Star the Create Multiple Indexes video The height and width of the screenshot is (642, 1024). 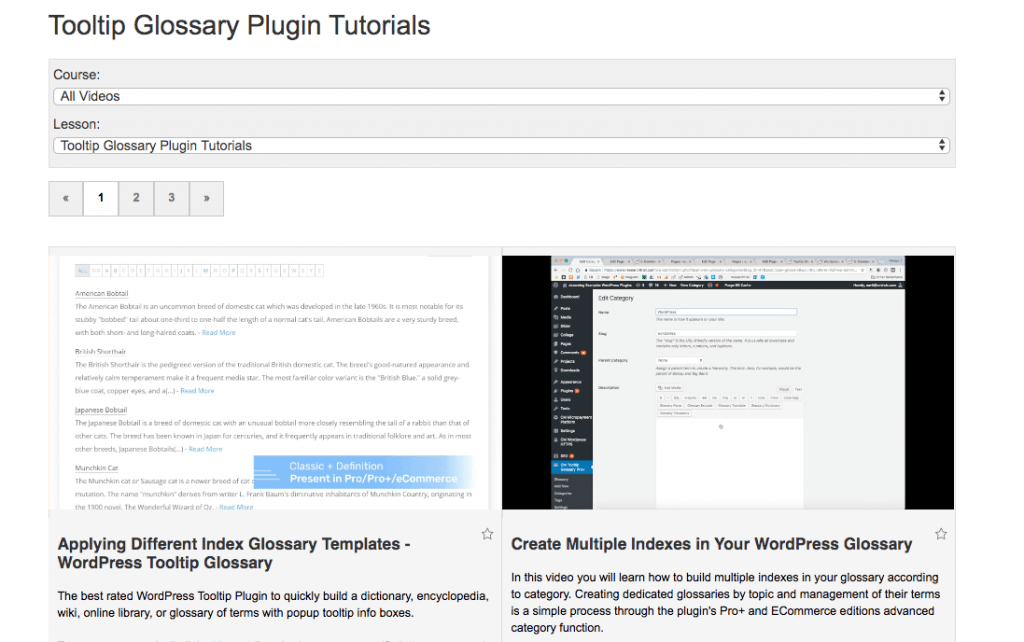click(x=941, y=534)
